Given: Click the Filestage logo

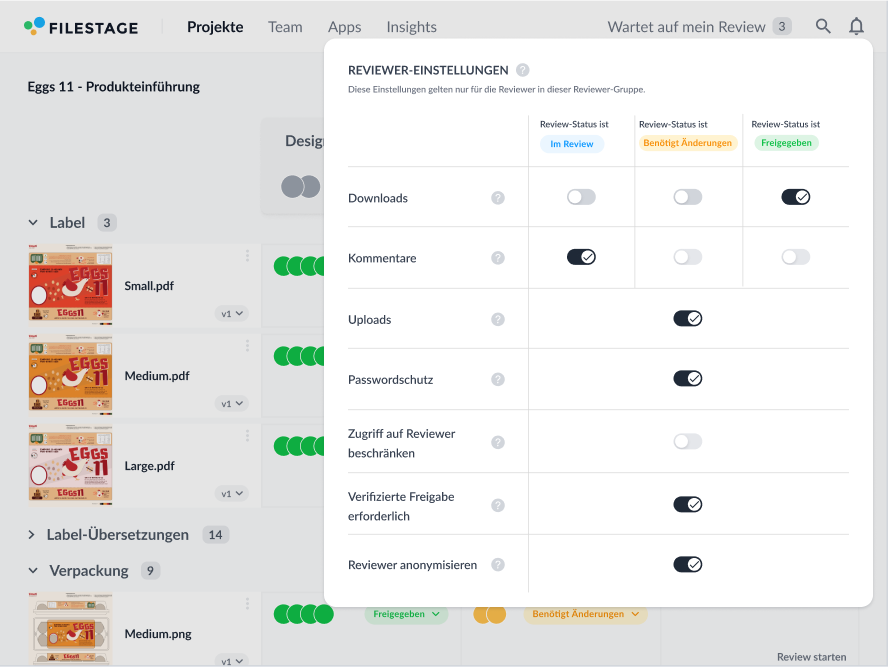Looking at the screenshot, I should (81, 27).
